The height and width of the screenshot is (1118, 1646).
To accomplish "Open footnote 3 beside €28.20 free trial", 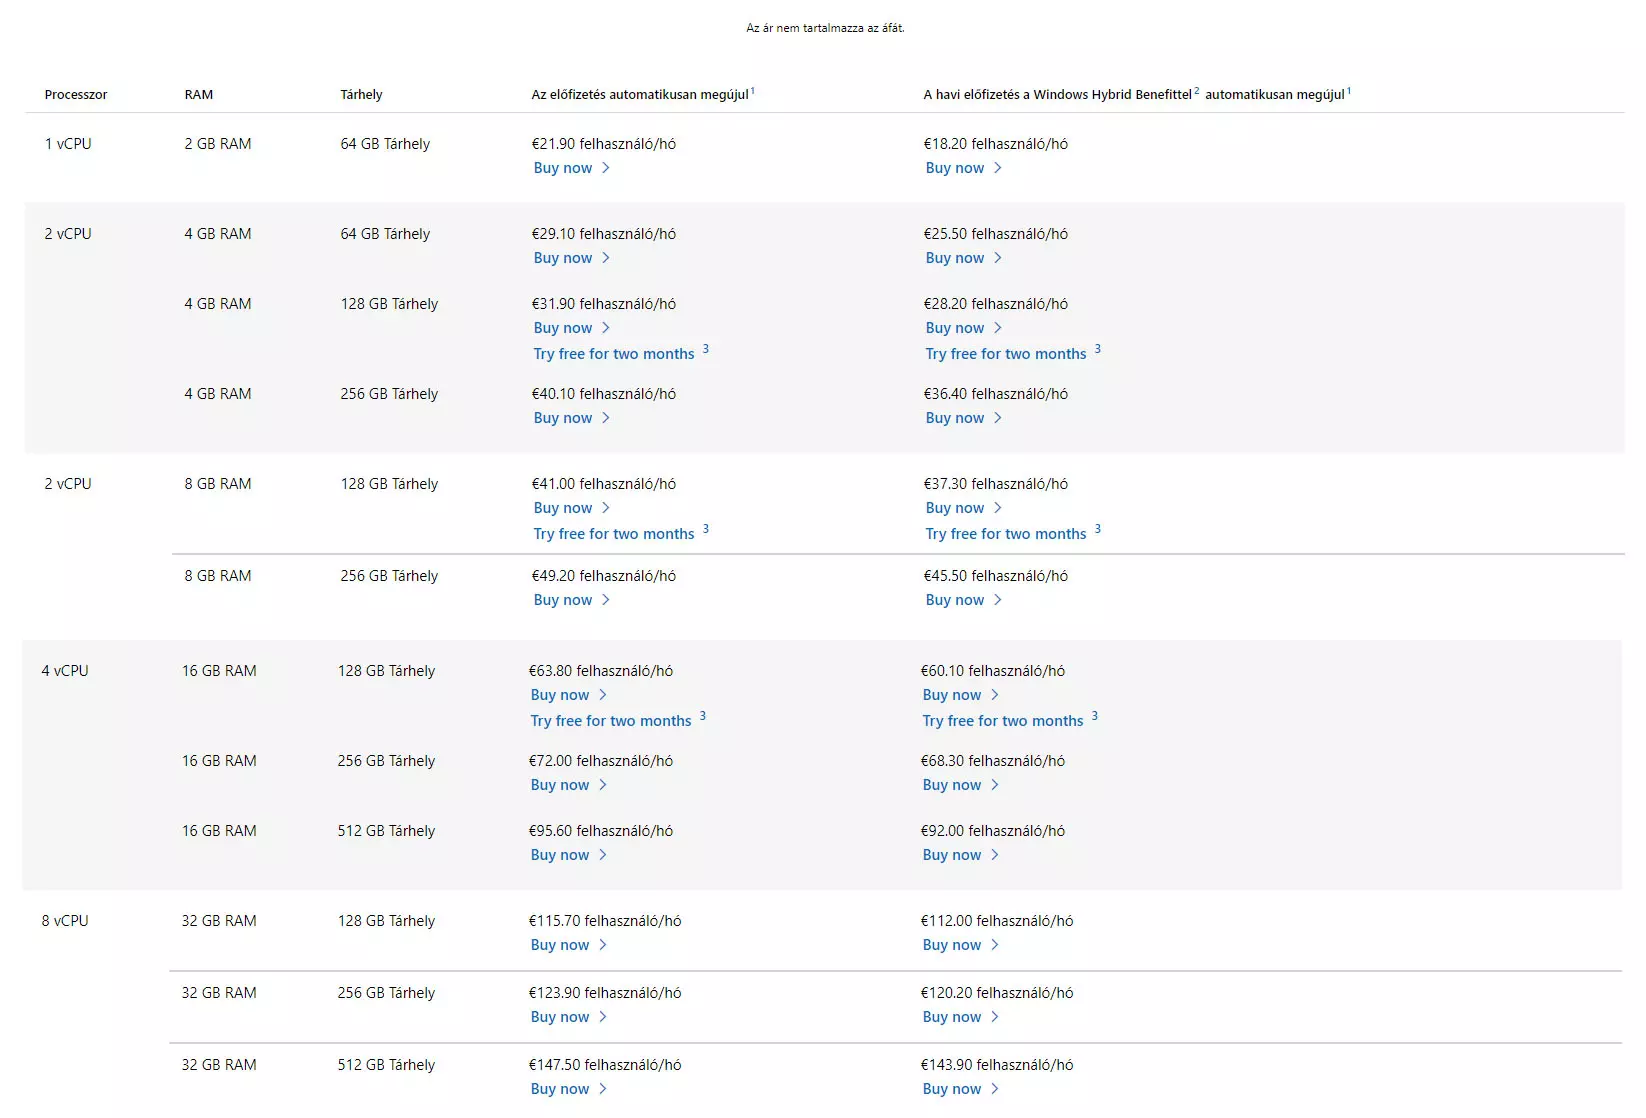I will point(1097,349).
